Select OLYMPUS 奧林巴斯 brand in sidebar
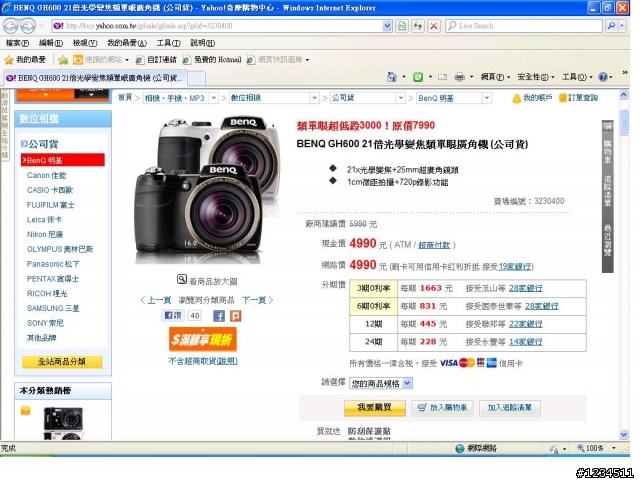The width and height of the screenshot is (640, 481). pyautogui.click(x=60, y=249)
